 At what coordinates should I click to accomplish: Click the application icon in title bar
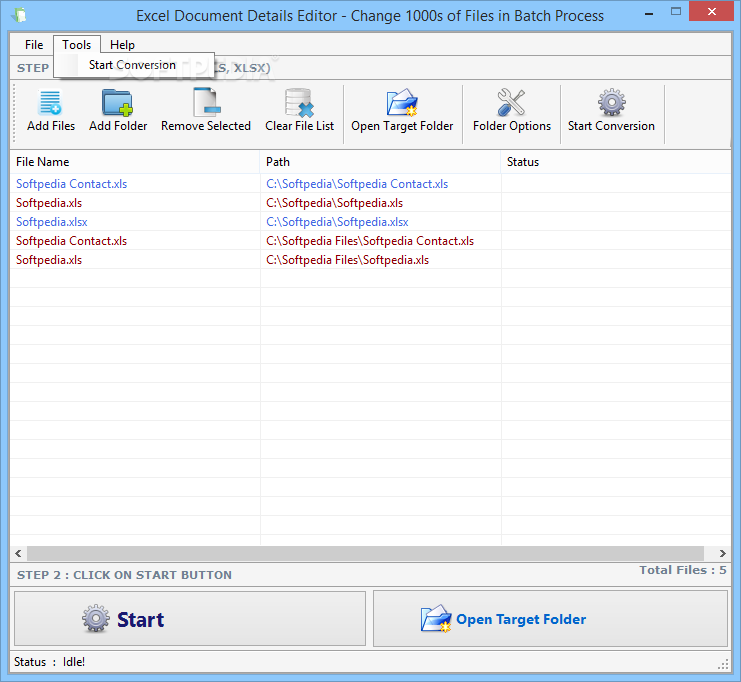(x=20, y=15)
